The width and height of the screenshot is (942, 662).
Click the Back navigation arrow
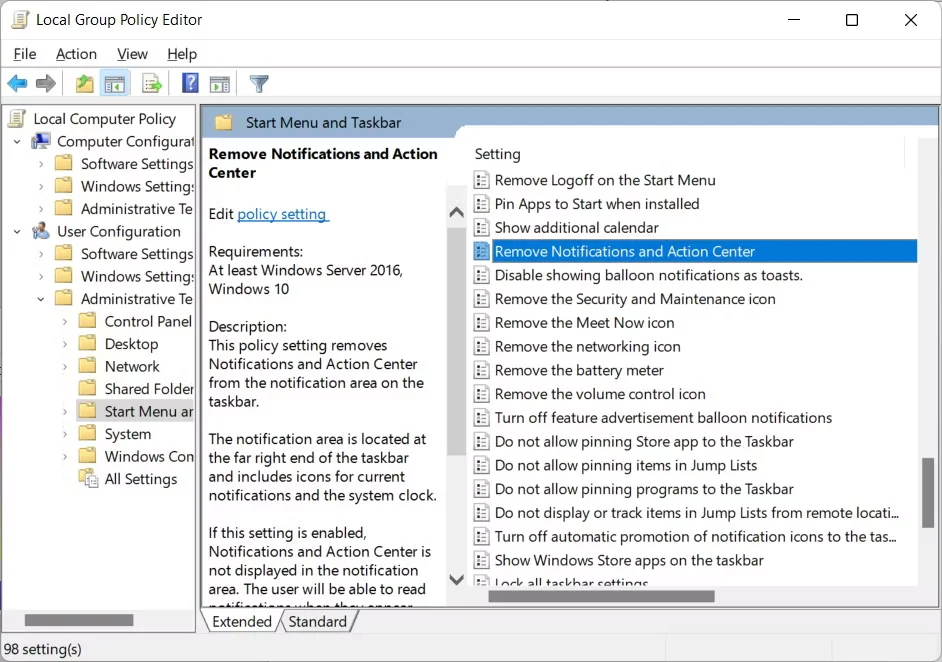(x=17, y=83)
